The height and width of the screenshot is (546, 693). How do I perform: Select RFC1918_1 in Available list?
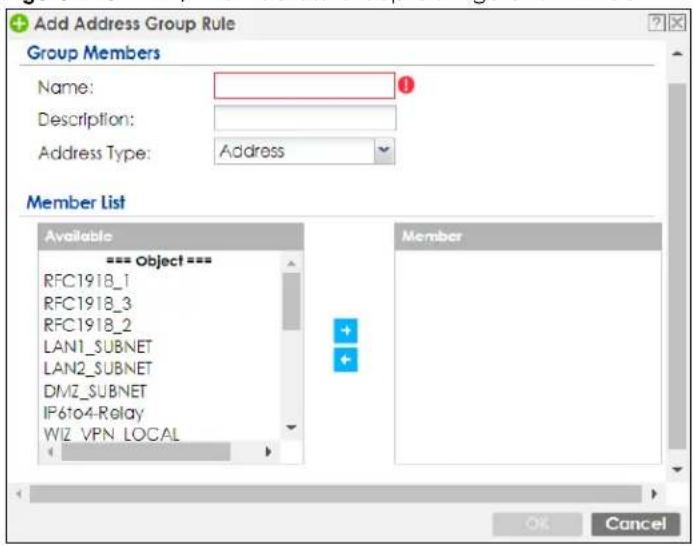point(86,281)
